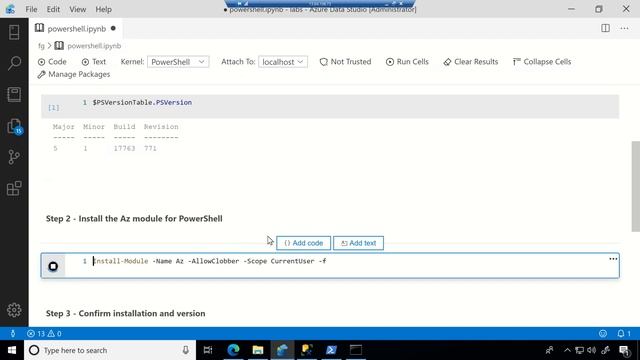Open File Explorer from the taskbar
Image resolution: width=640 pixels, height=360 pixels.
tap(258, 350)
